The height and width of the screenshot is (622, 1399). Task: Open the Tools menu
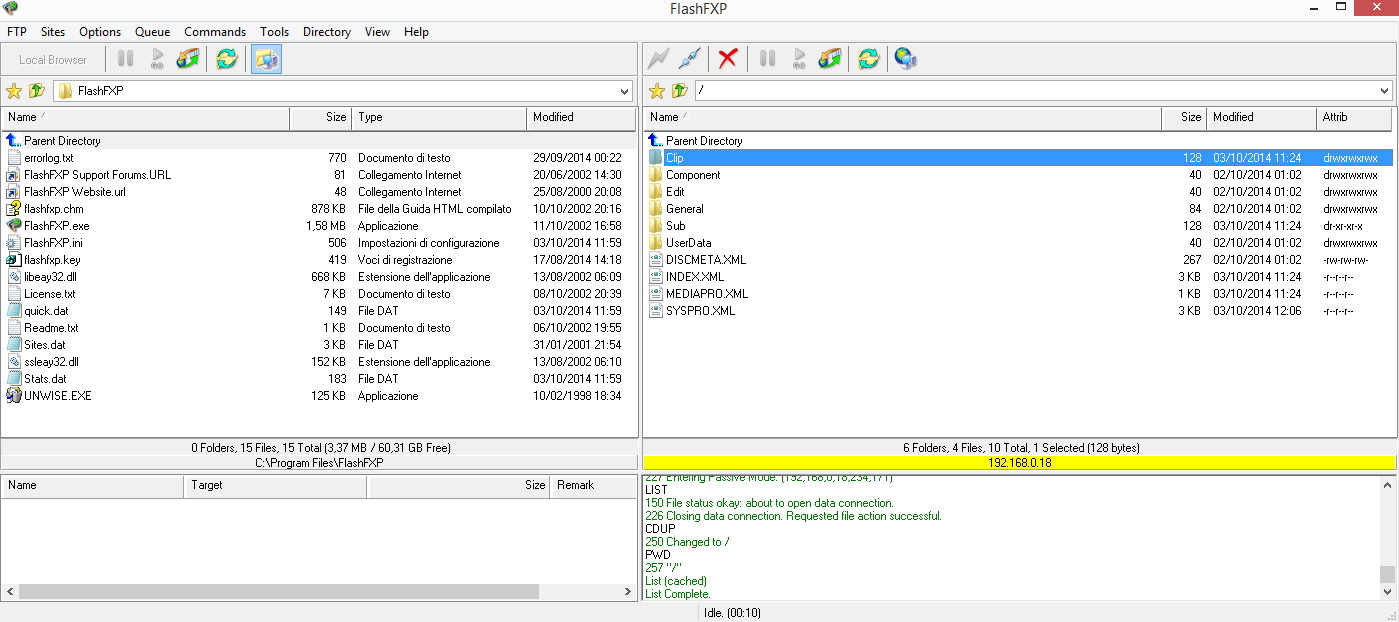(275, 32)
